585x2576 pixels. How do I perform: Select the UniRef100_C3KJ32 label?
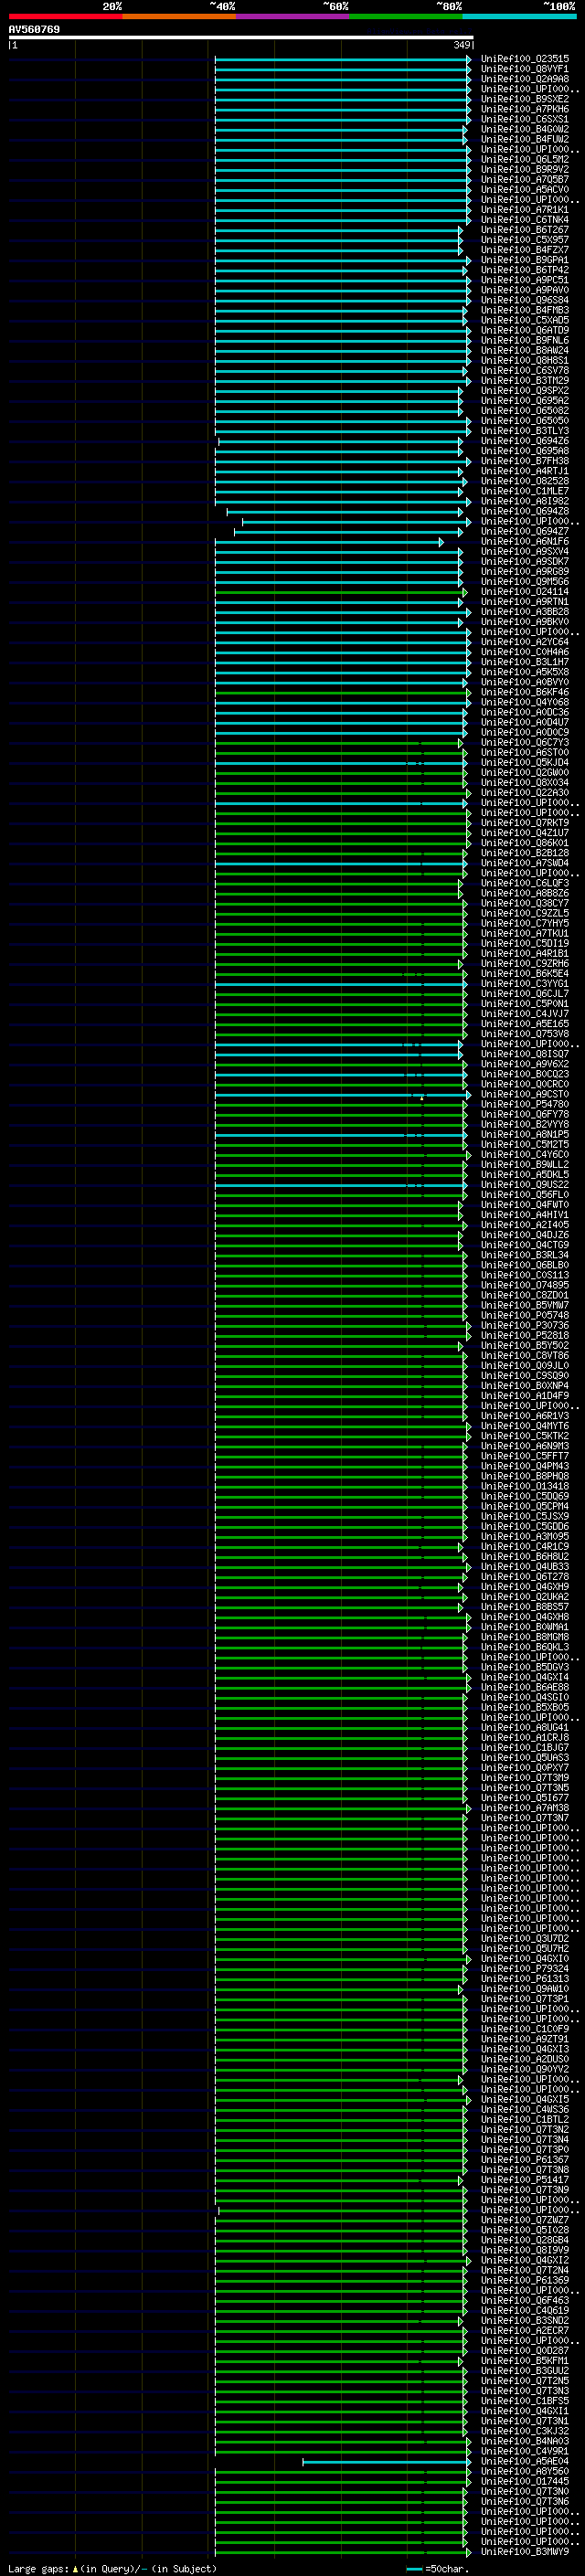pyautogui.click(x=524, y=2431)
